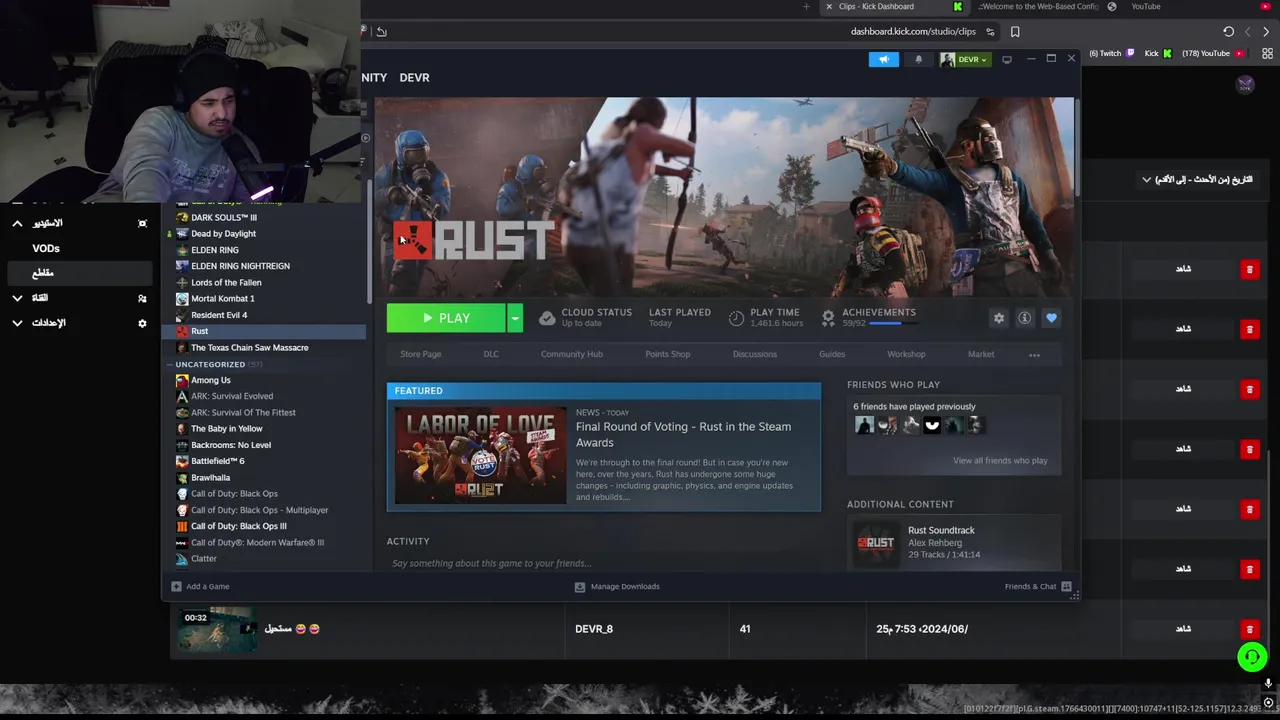Click Add a Game in Steam

click(x=200, y=586)
